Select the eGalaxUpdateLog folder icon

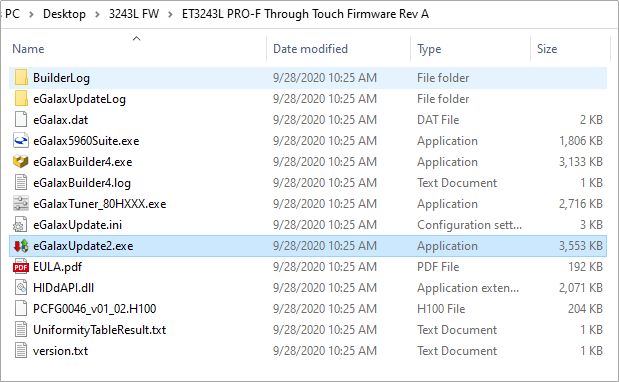(x=21, y=98)
